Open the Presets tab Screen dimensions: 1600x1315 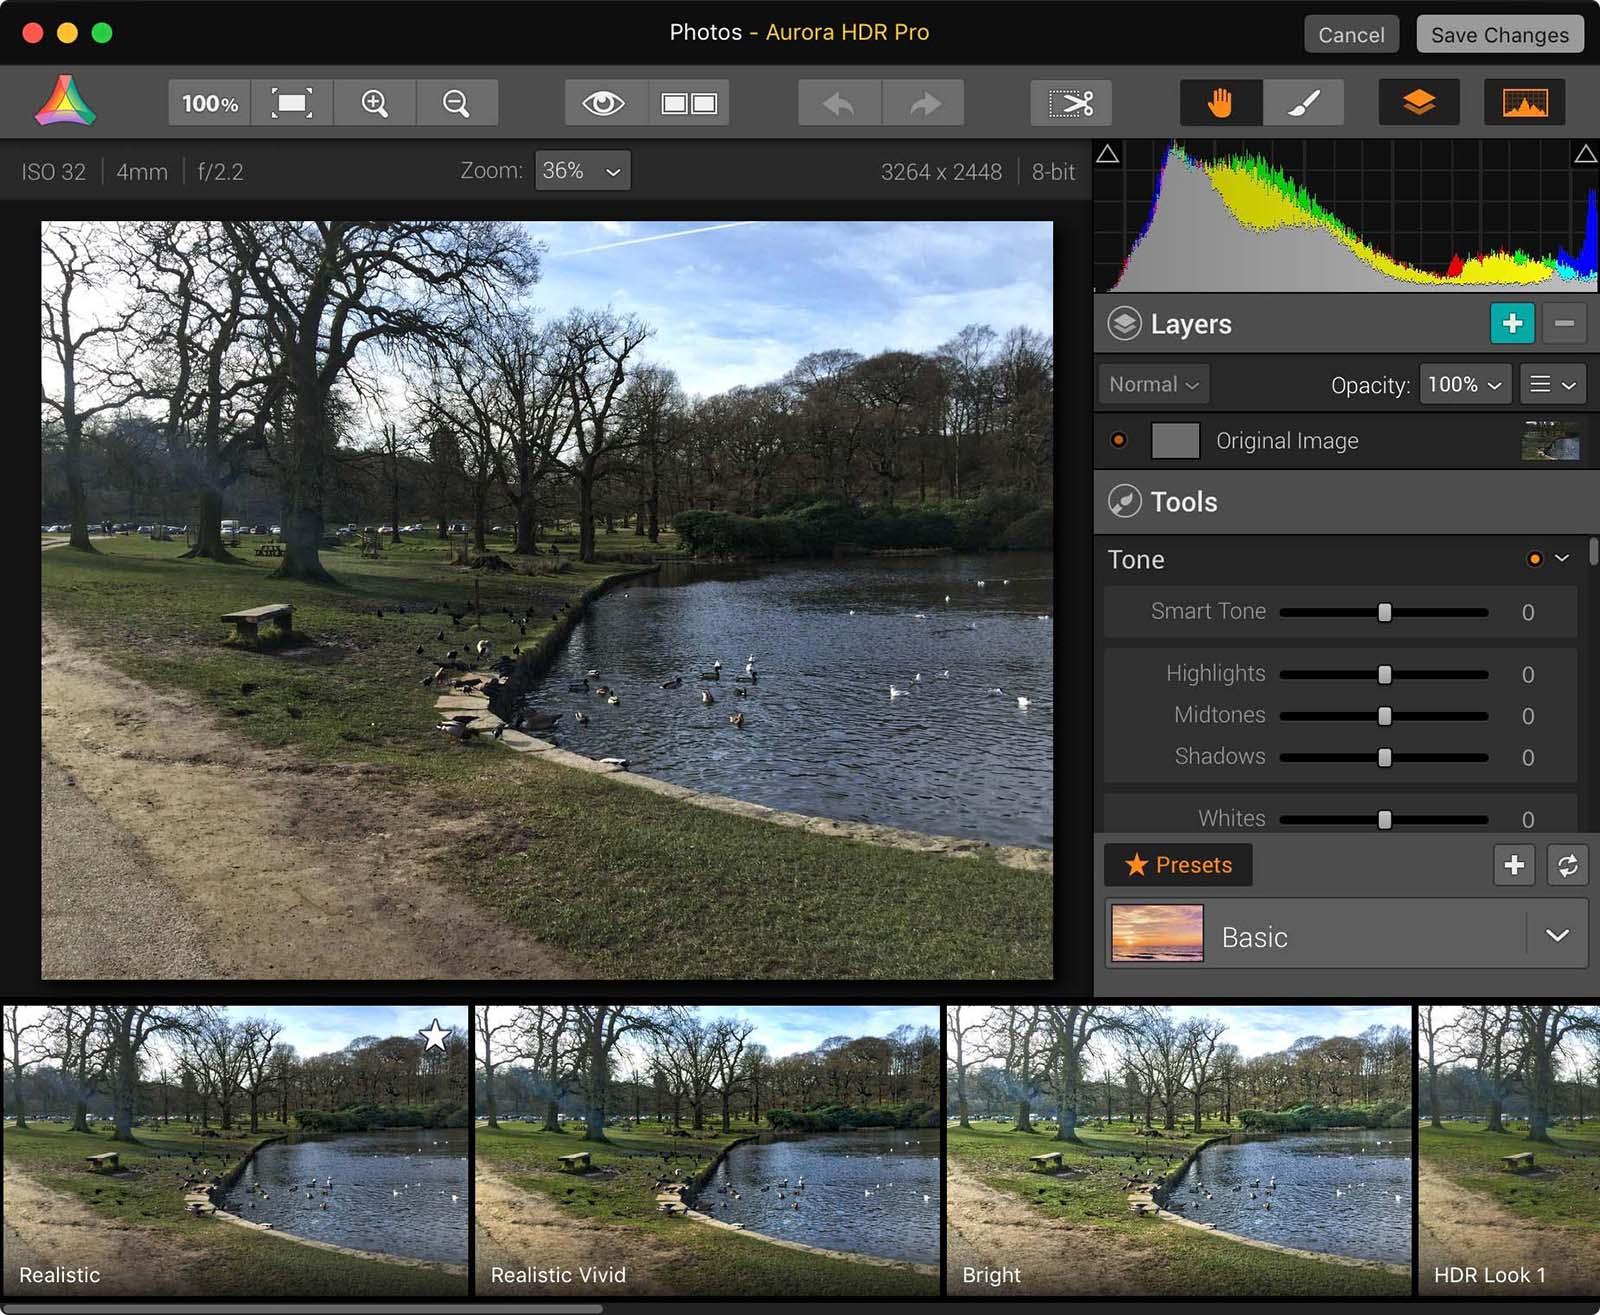(x=1178, y=865)
